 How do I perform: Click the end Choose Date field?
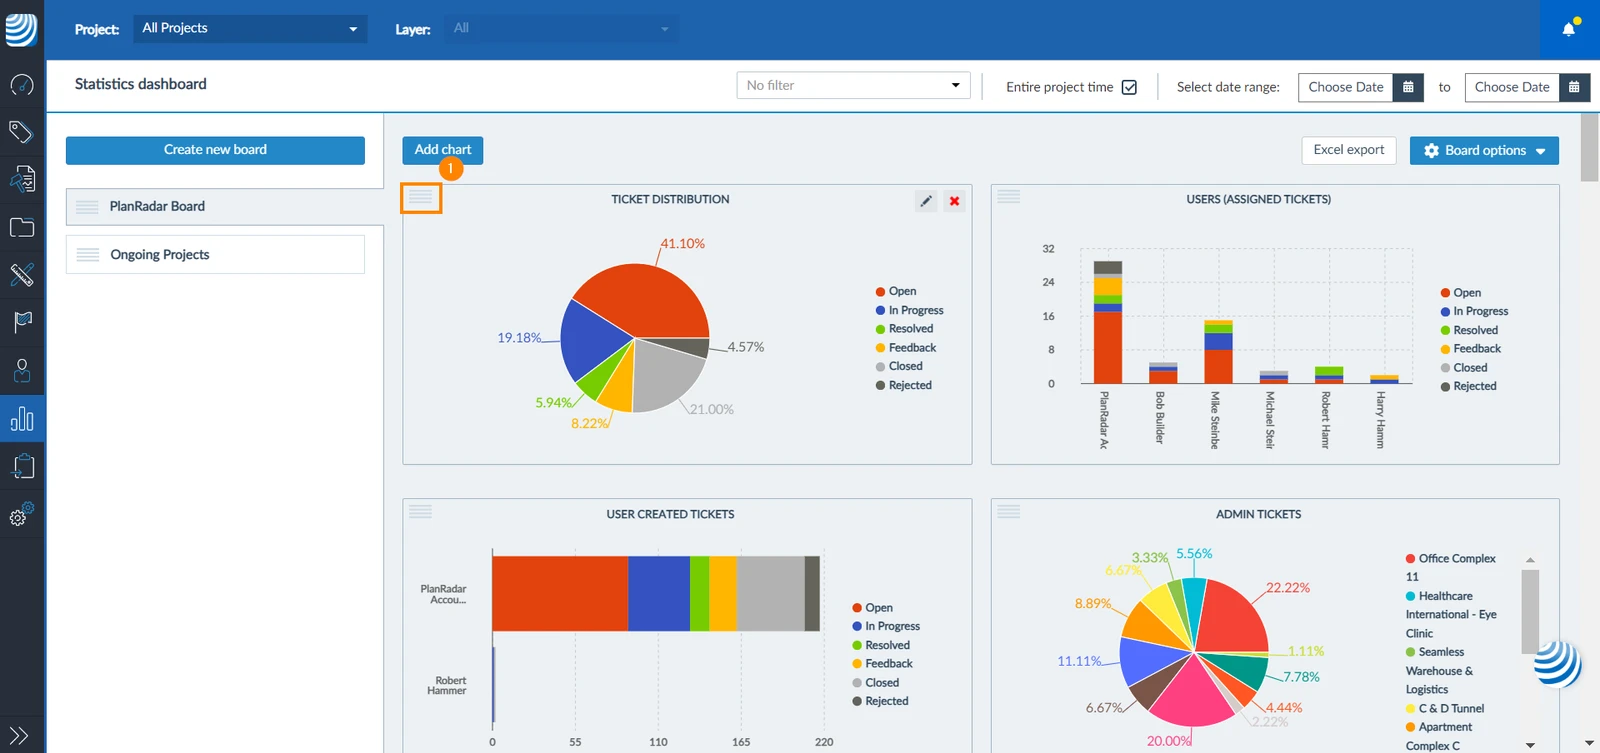click(1512, 87)
